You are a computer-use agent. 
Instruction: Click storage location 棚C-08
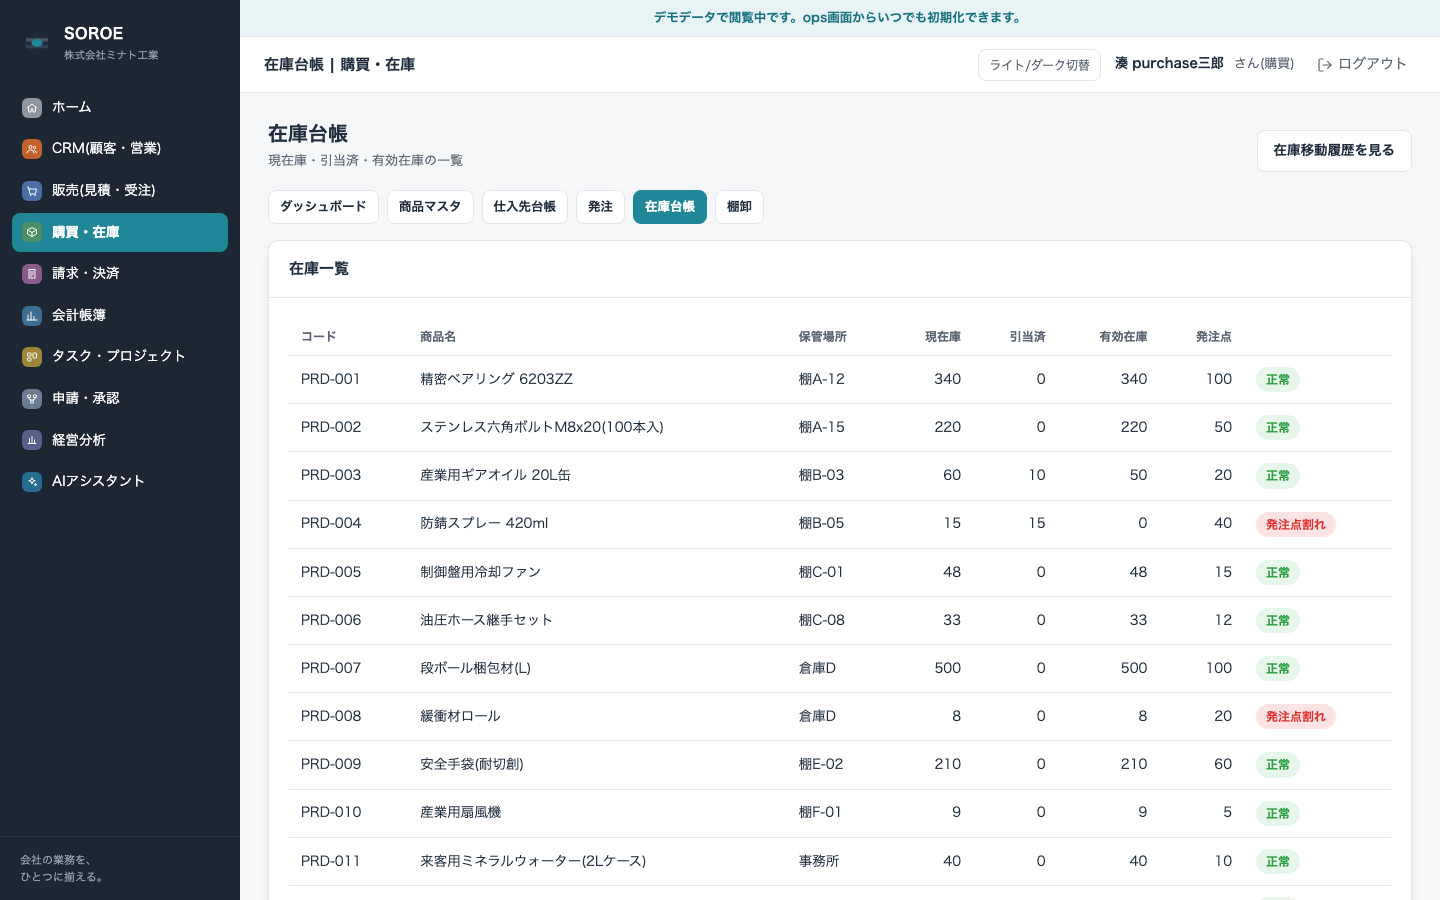pyautogui.click(x=822, y=620)
